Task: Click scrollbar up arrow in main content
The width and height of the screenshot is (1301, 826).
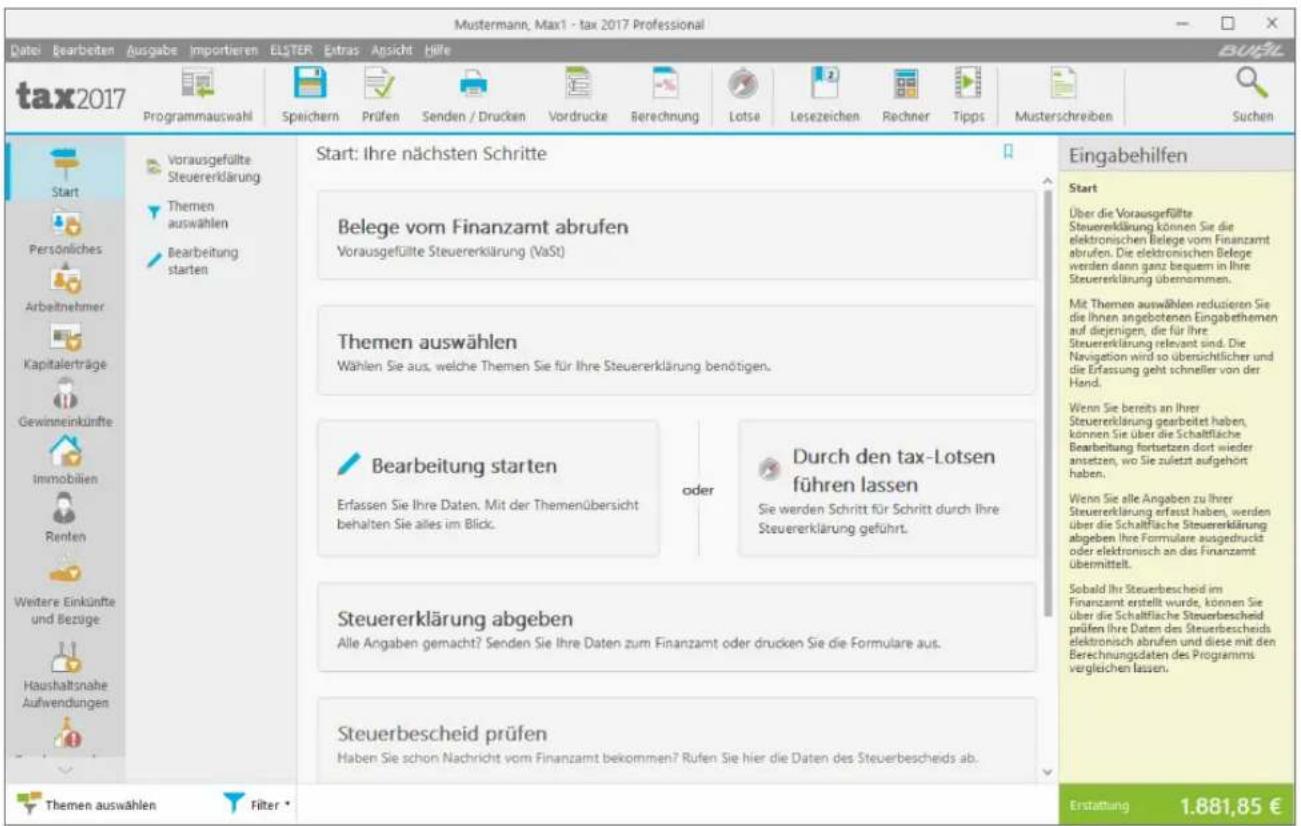Action: (1048, 181)
